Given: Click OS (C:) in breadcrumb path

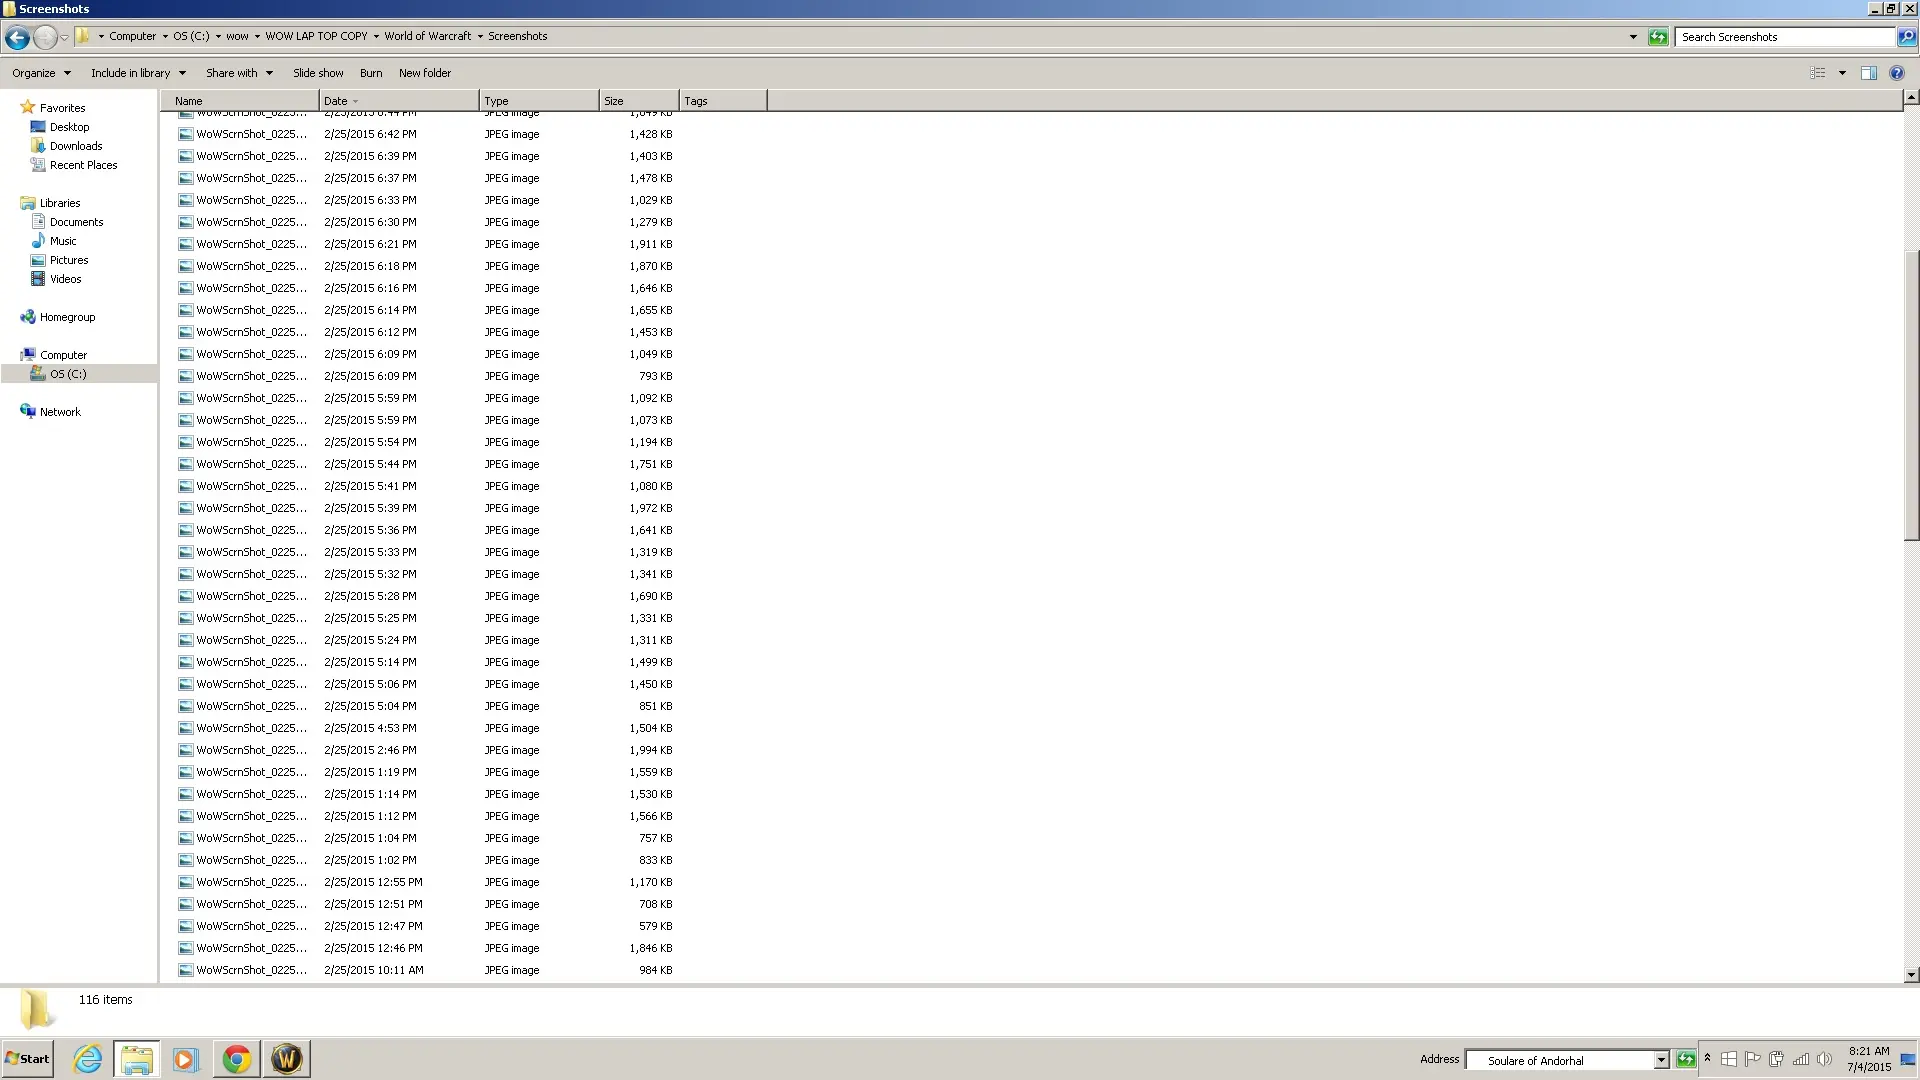Looking at the screenshot, I should tap(191, 36).
